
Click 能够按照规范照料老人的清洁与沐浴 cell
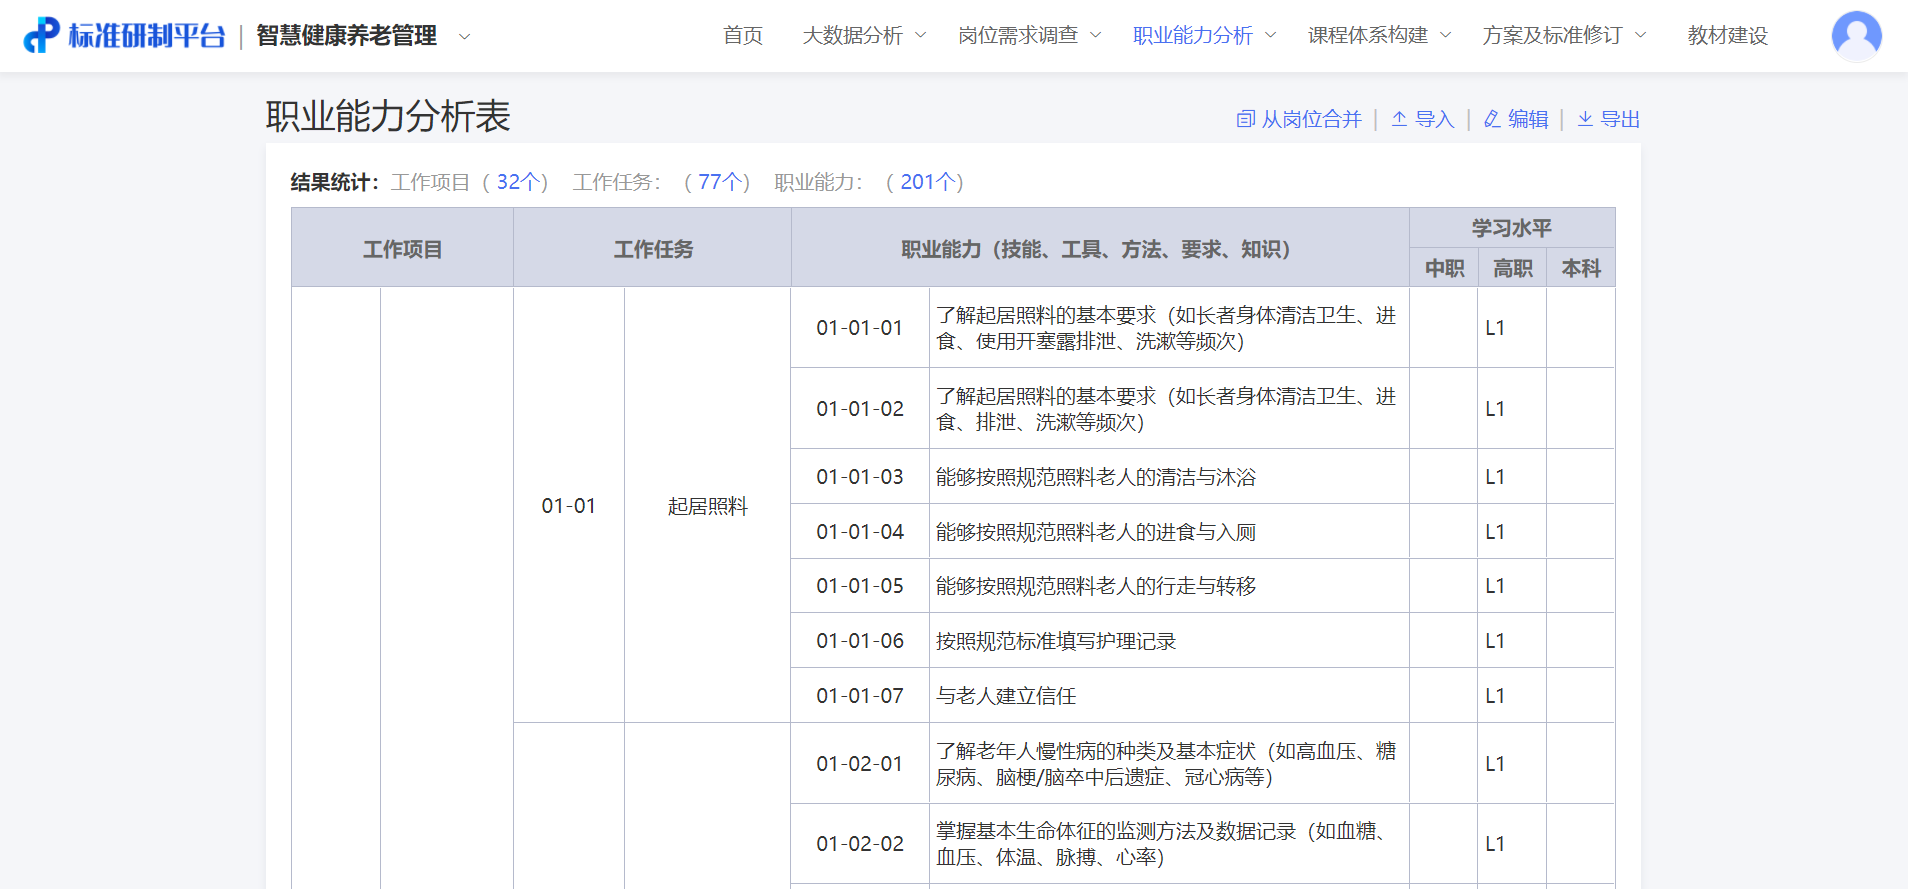pyautogui.click(x=1169, y=477)
